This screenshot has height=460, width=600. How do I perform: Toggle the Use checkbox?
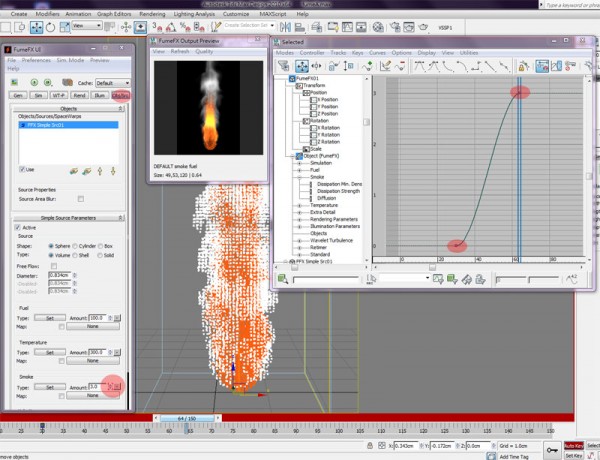point(22,169)
